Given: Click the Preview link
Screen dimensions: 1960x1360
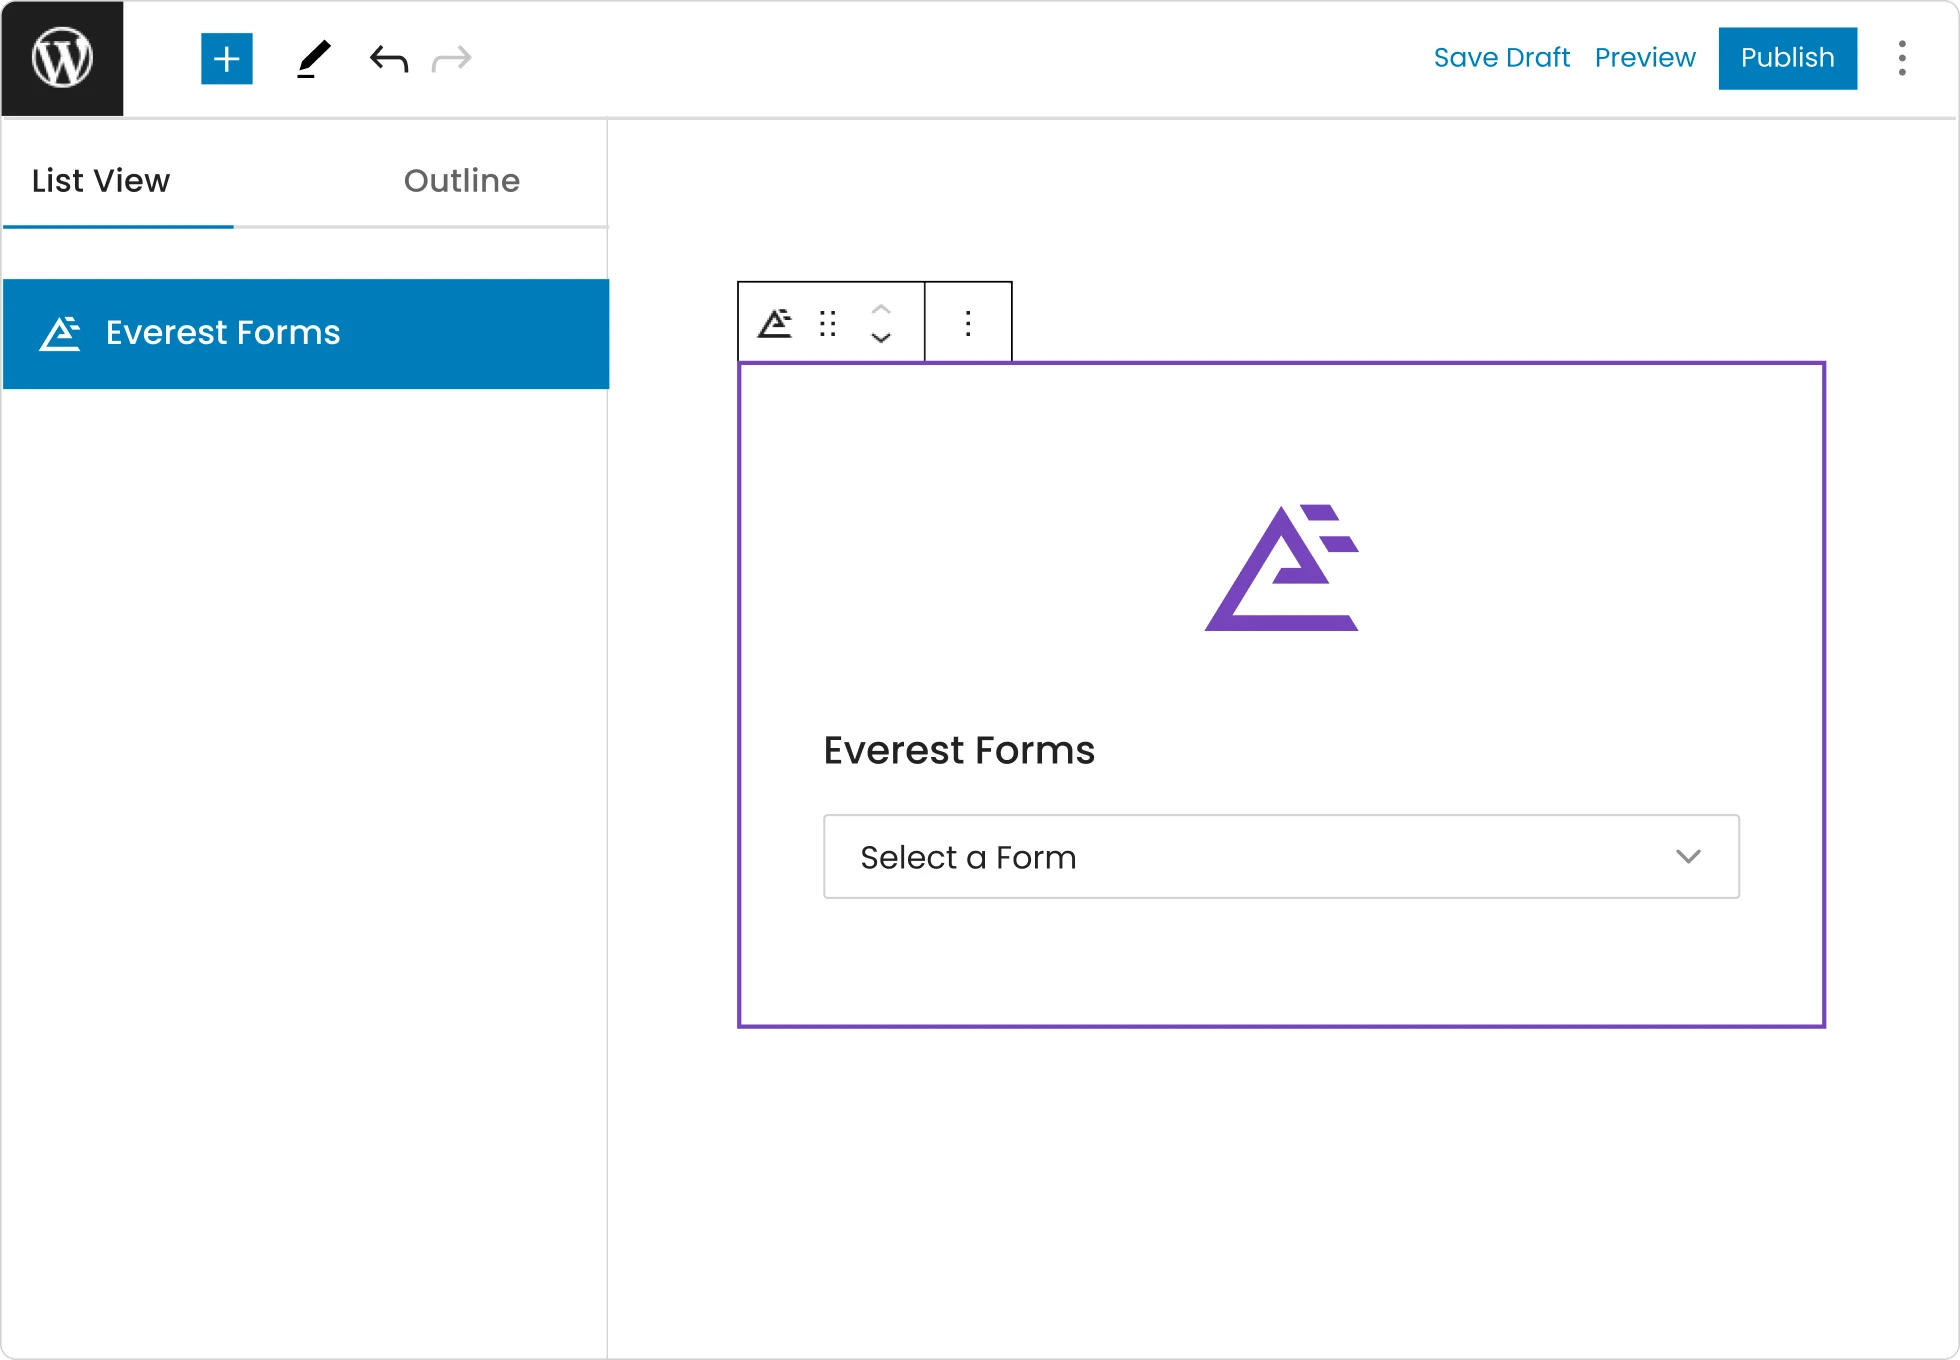Looking at the screenshot, I should pyautogui.click(x=1645, y=58).
